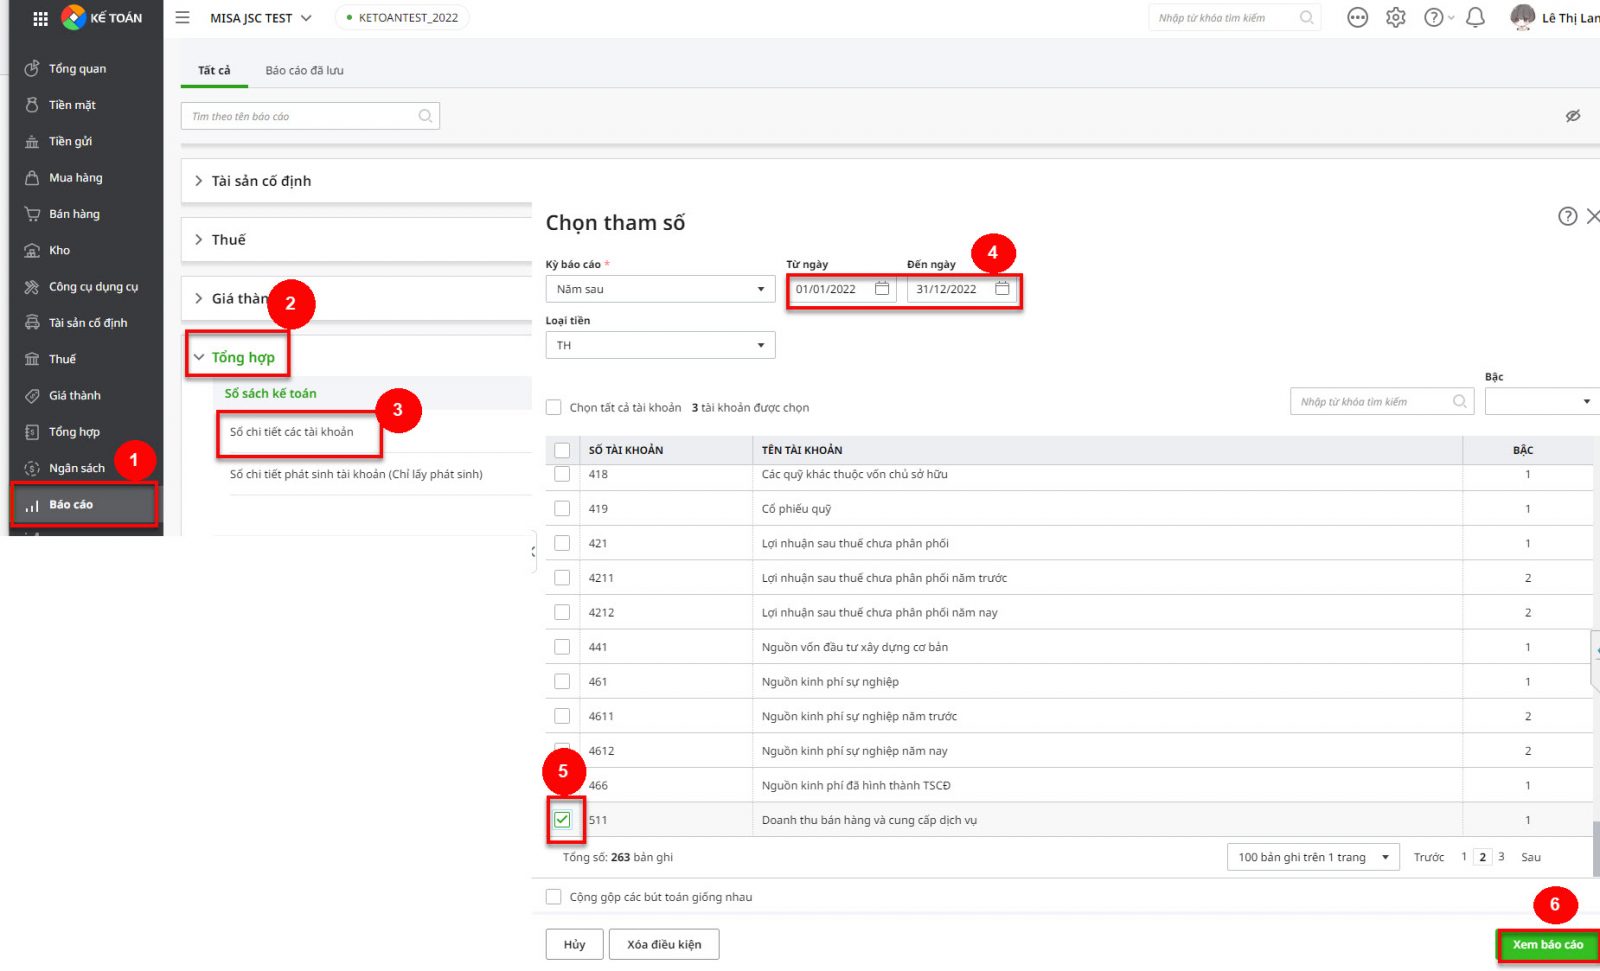Expand the Tài sản cố định report group

[x=260, y=181]
